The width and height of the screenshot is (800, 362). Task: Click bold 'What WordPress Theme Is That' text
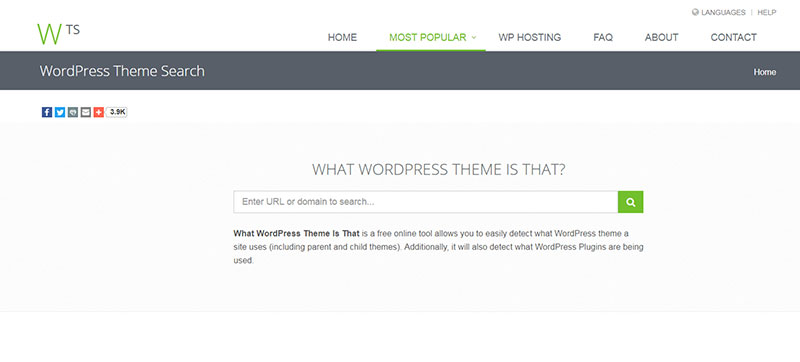pos(296,234)
